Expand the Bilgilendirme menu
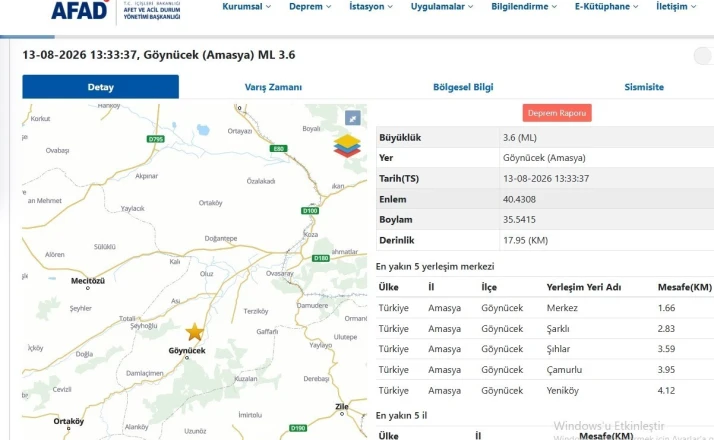The width and height of the screenshot is (714, 440). click(x=524, y=6)
